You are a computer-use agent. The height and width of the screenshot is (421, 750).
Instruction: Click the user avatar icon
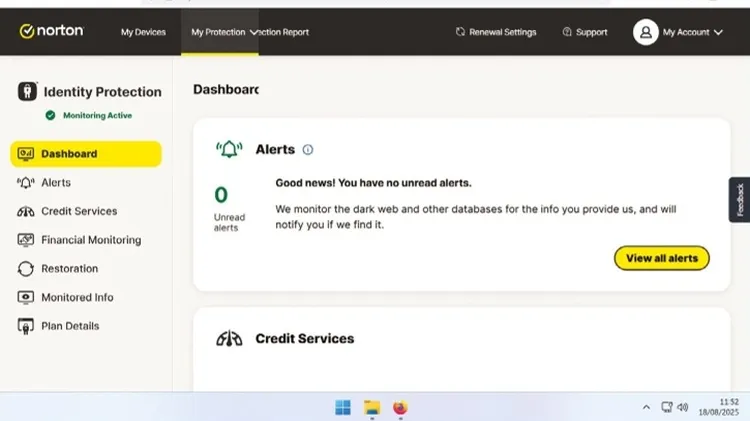[645, 32]
